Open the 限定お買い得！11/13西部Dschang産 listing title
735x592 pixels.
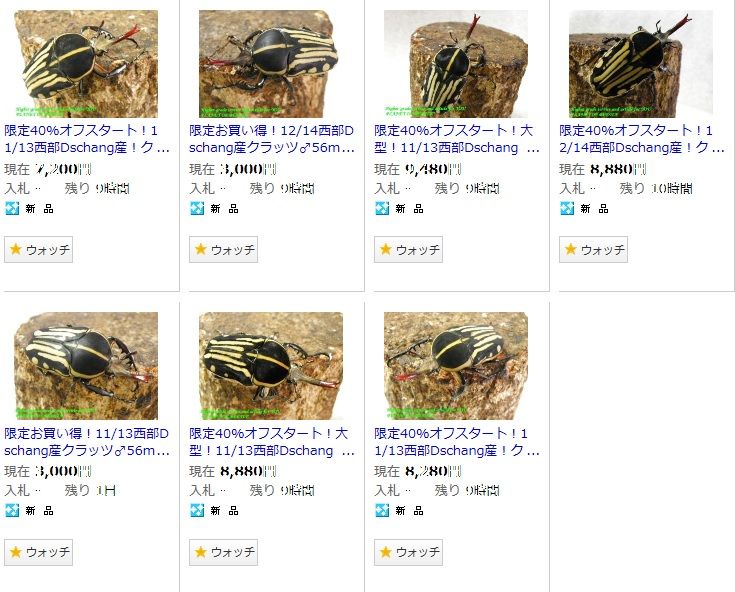pyautogui.click(x=87, y=442)
